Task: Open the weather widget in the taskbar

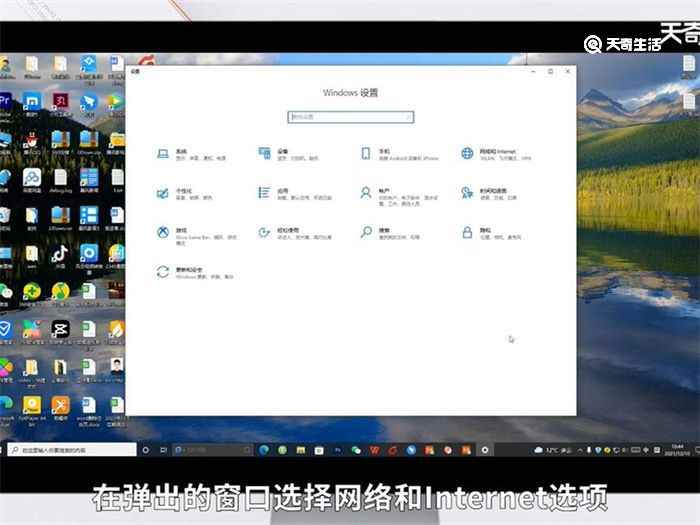Action: click(x=553, y=450)
